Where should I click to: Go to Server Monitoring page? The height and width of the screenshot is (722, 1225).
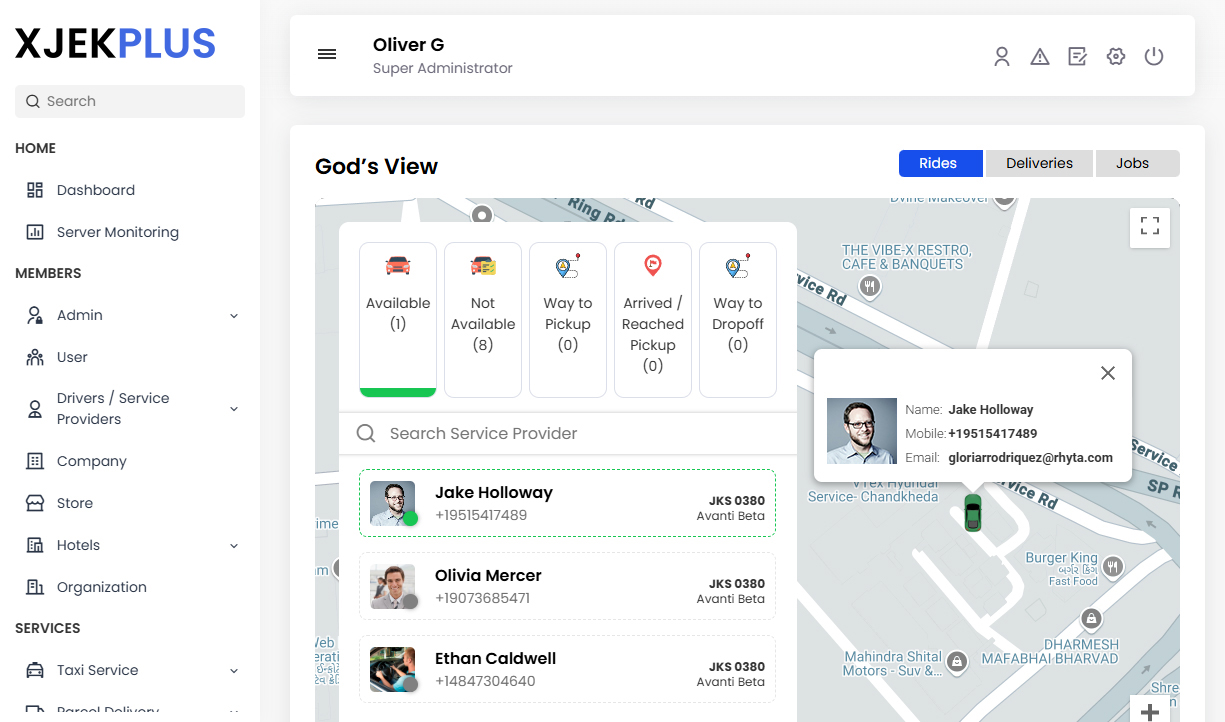(x=117, y=232)
